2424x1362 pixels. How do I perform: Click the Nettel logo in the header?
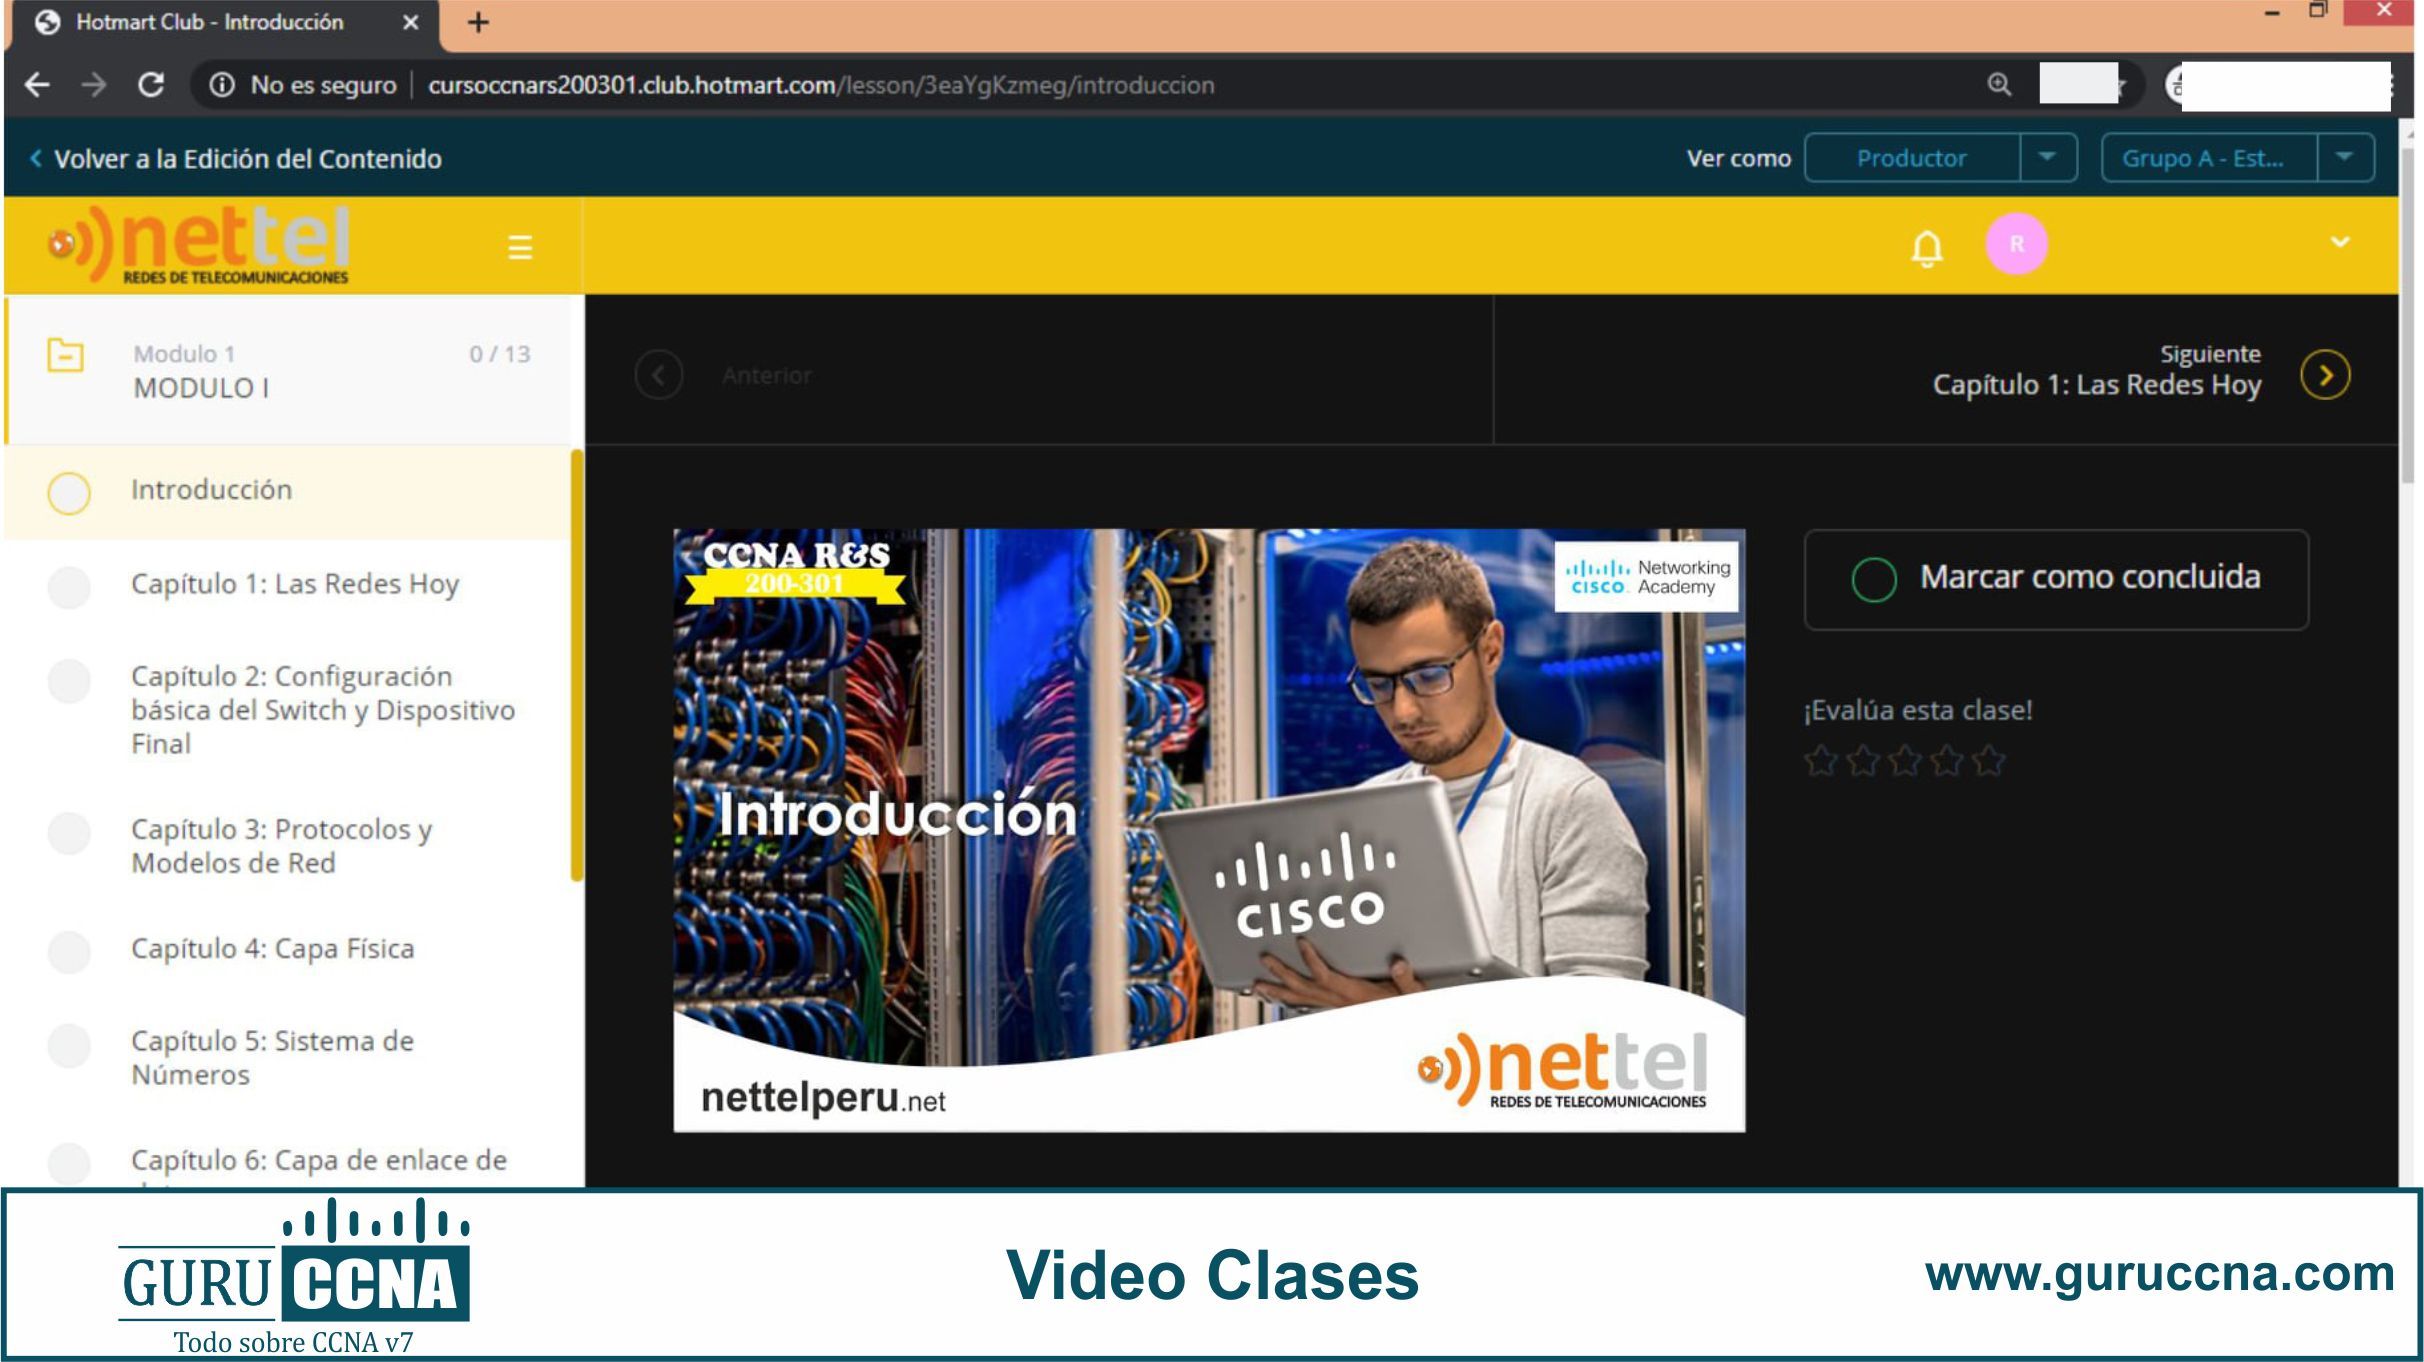pyautogui.click(x=198, y=245)
